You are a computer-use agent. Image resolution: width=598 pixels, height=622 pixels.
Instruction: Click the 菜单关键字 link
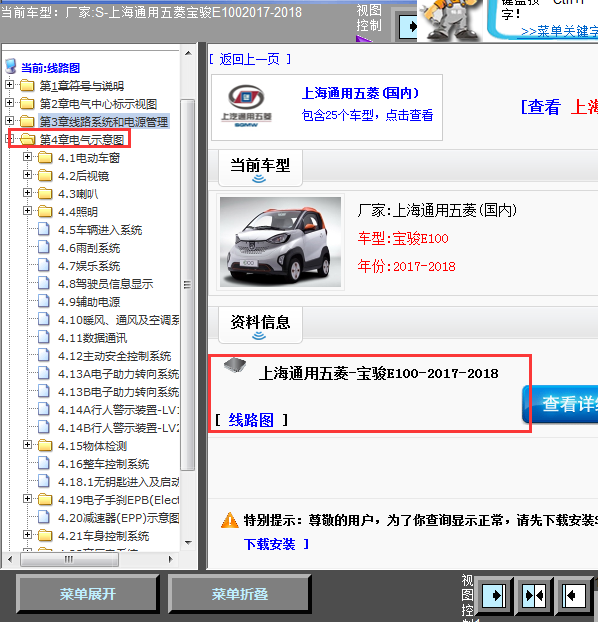coord(559,31)
